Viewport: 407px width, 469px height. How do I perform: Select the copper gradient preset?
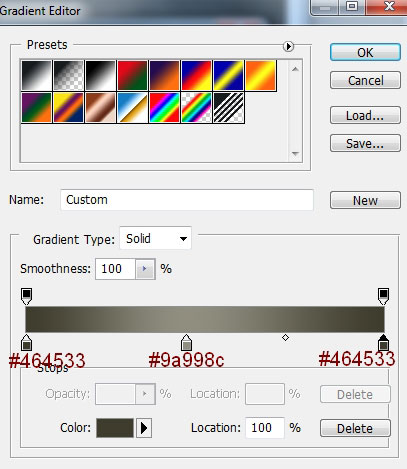click(100, 108)
